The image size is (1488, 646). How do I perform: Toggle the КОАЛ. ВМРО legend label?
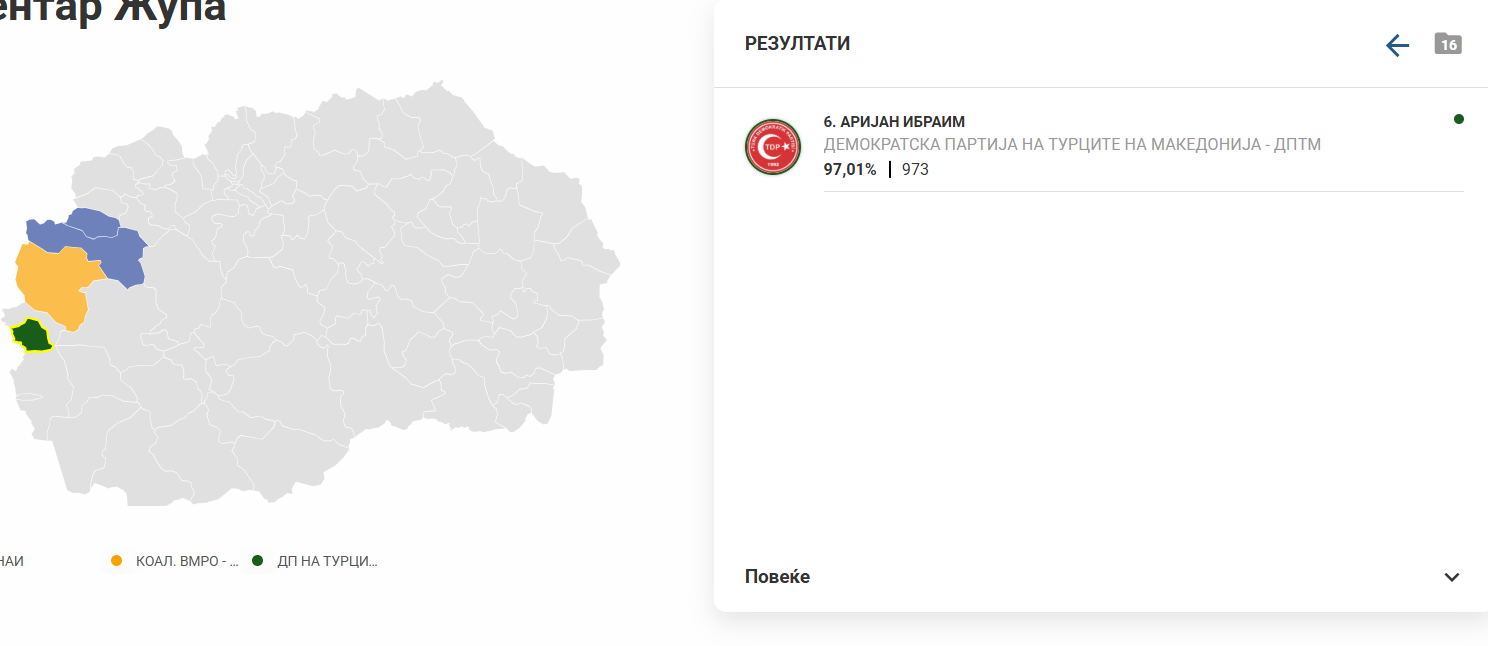(187, 561)
